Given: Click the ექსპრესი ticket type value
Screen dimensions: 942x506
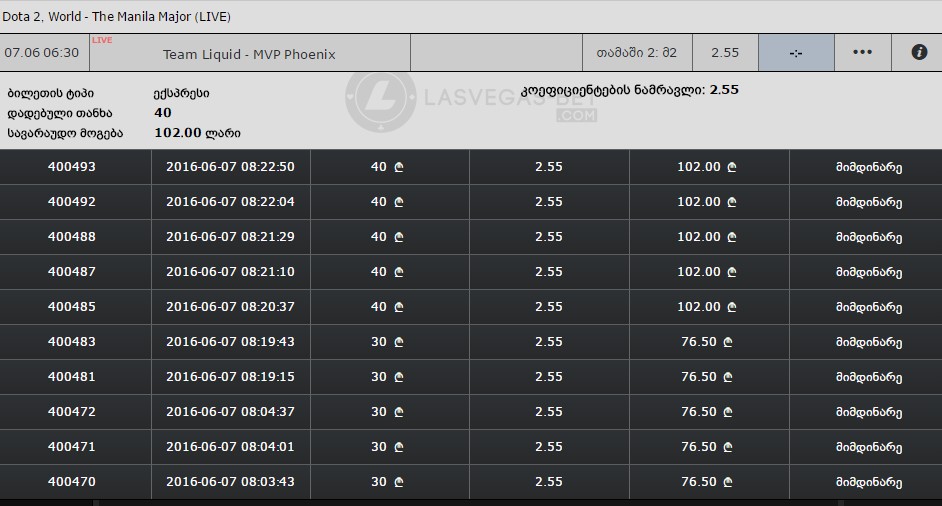Looking at the screenshot, I should click(181, 93).
